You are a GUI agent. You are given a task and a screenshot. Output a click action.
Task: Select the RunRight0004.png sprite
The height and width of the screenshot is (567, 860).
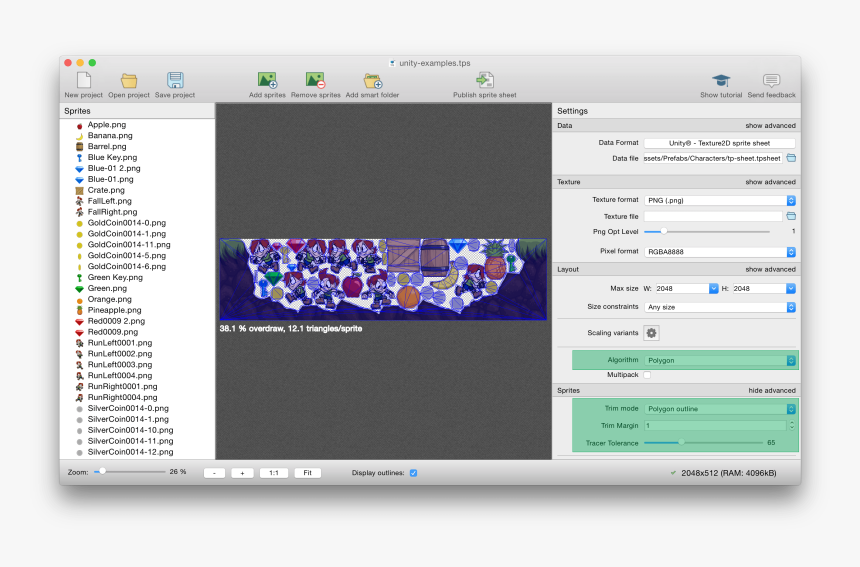click(x=122, y=398)
